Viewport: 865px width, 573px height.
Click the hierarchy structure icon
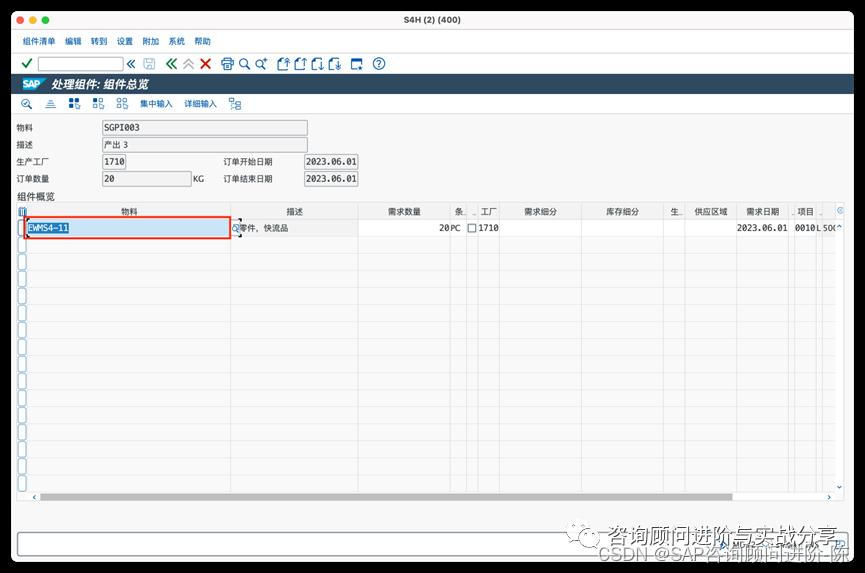(235, 104)
